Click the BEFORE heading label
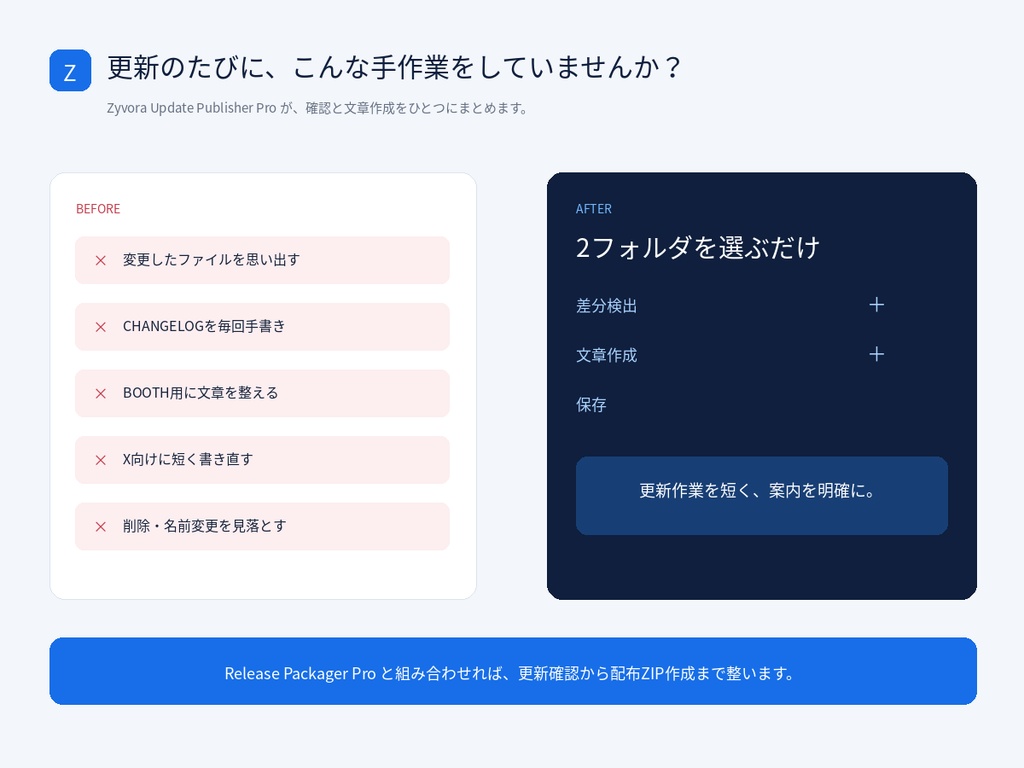The height and width of the screenshot is (768, 1024). [x=98, y=209]
